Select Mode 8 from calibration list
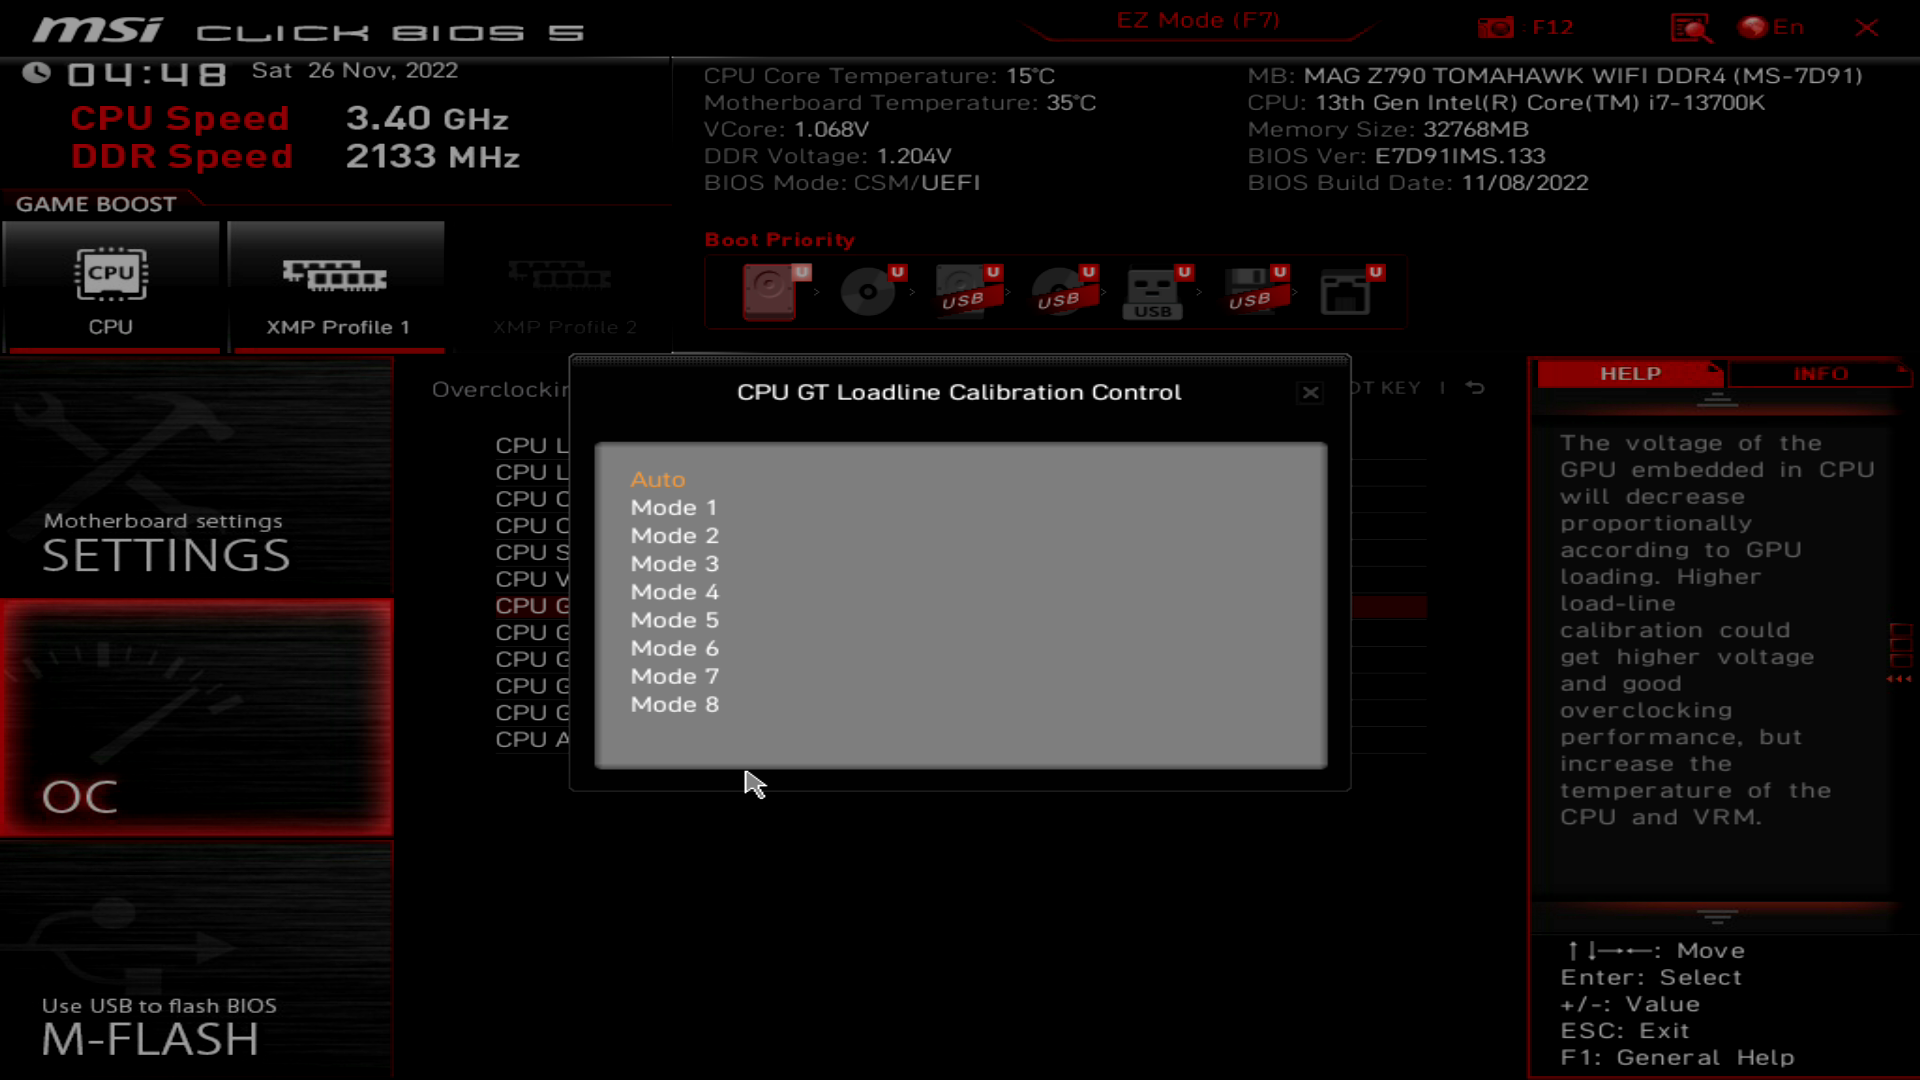1920x1080 pixels. coord(674,704)
